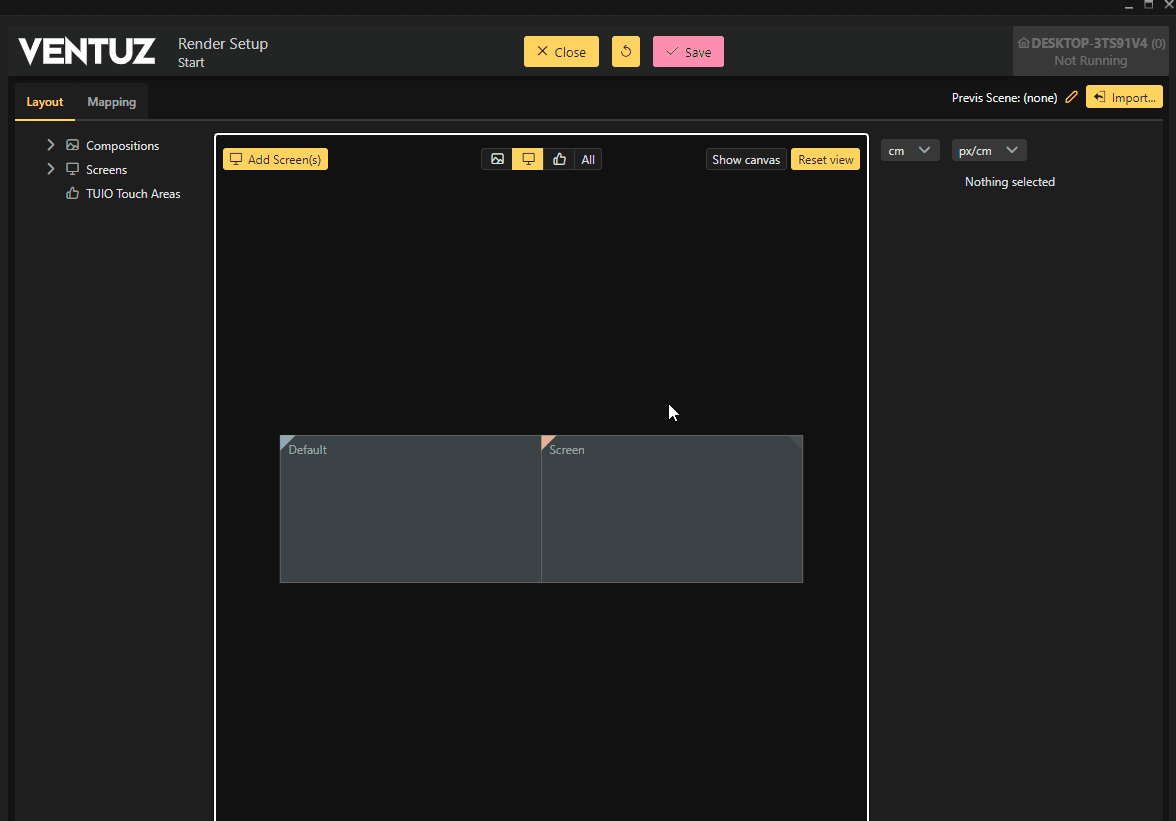The image size is (1176, 821).
Task: Switch to the Layout tab
Action: coord(45,102)
